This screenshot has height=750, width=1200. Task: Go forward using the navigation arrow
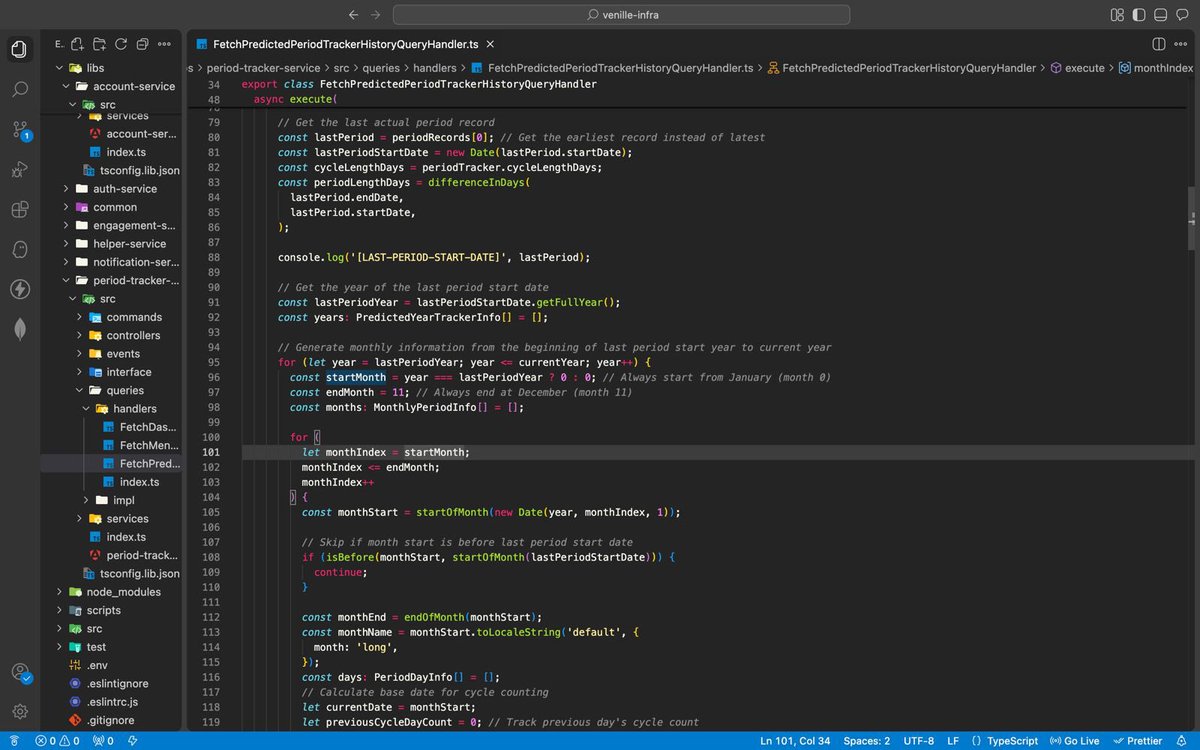coord(376,15)
